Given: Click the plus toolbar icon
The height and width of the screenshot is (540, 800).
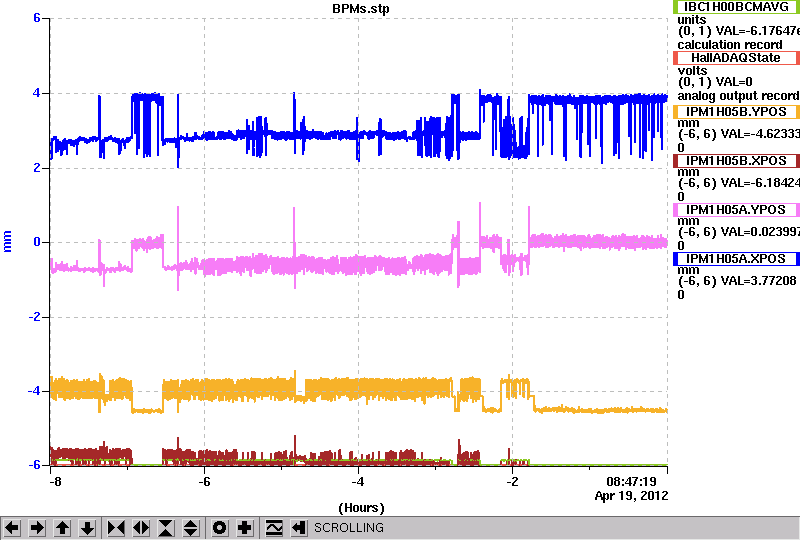Looking at the screenshot, I should [244, 528].
